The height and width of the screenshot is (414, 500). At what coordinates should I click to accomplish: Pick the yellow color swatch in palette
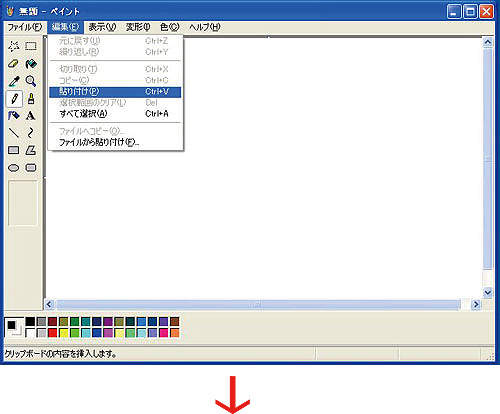(x=64, y=333)
